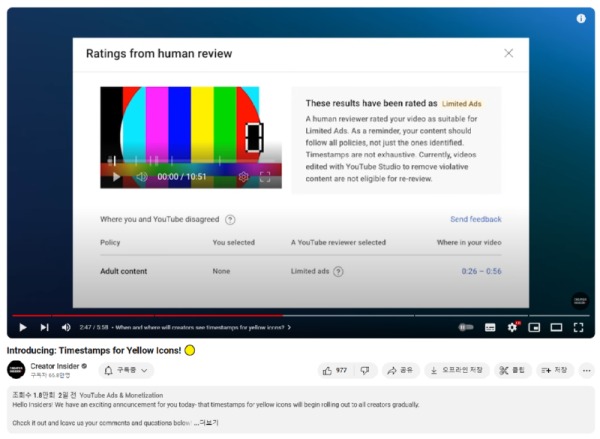
Task: Create a clip with the scissors icon
Action: point(512,370)
